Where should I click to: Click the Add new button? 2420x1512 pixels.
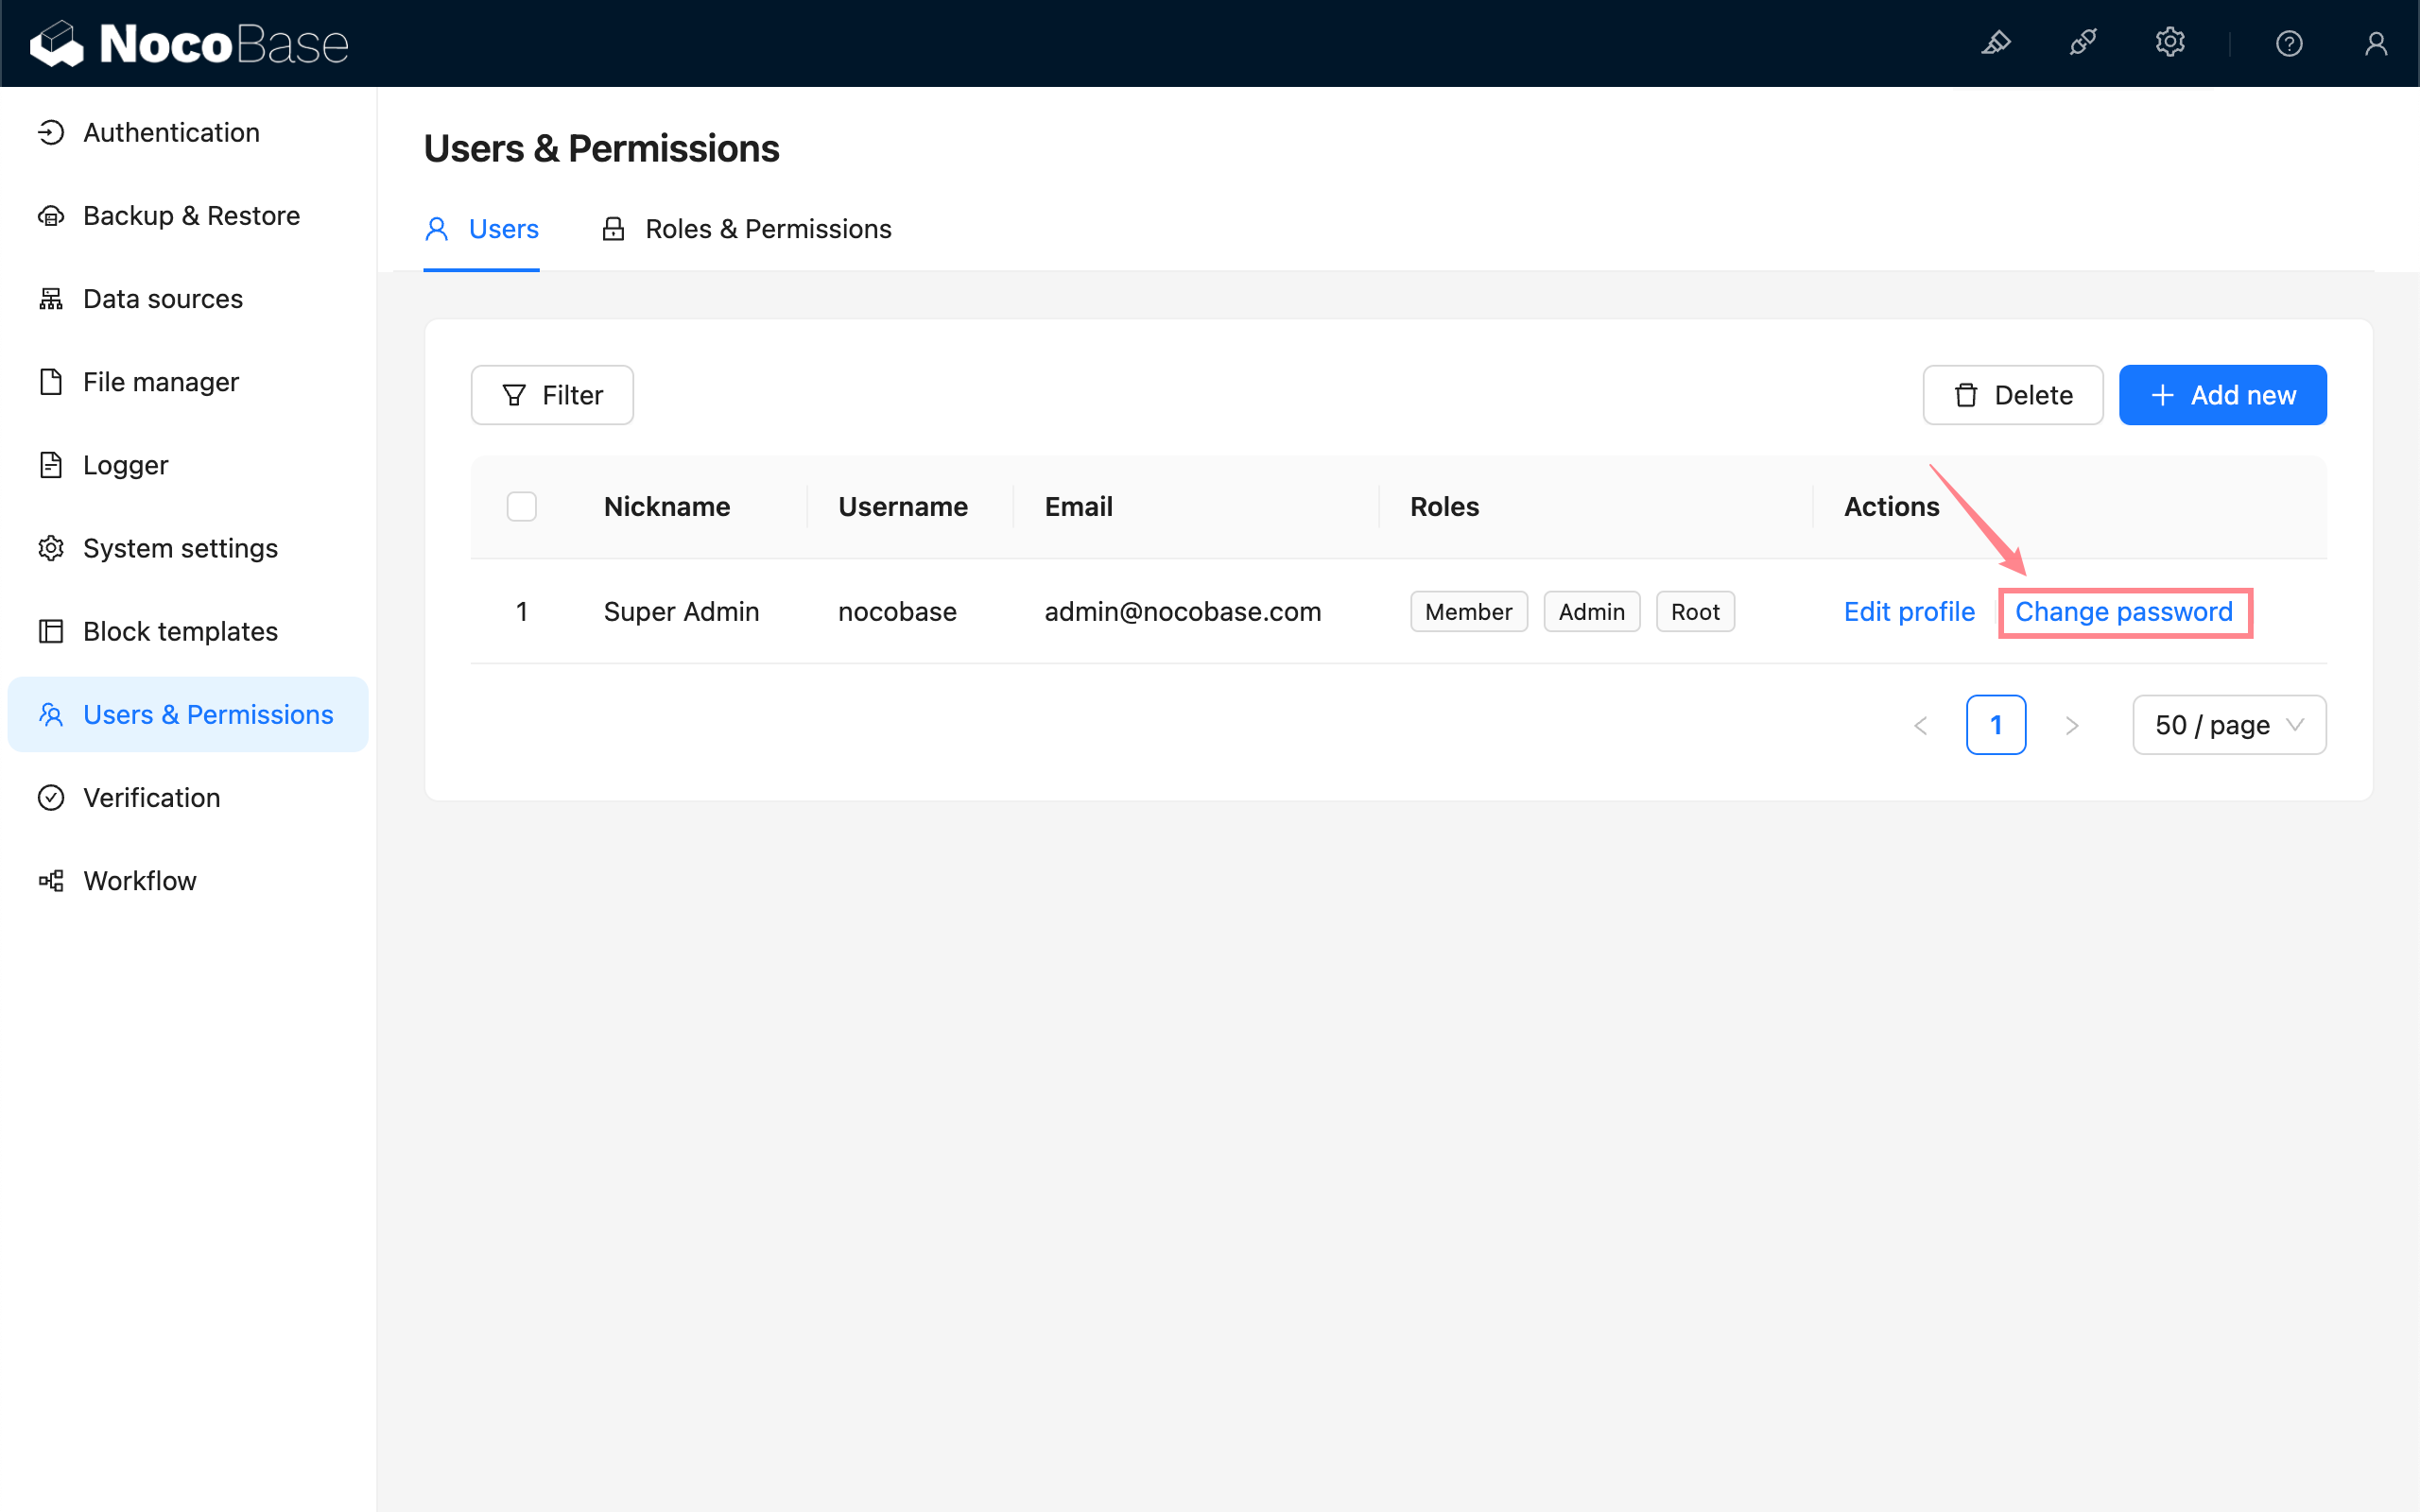tap(2222, 395)
